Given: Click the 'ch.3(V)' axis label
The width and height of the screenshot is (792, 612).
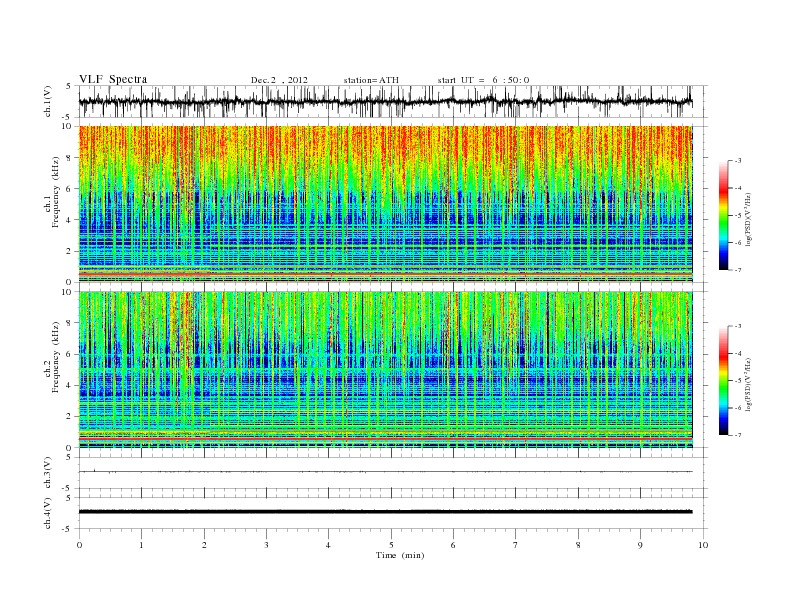Looking at the screenshot, I should (47, 473).
